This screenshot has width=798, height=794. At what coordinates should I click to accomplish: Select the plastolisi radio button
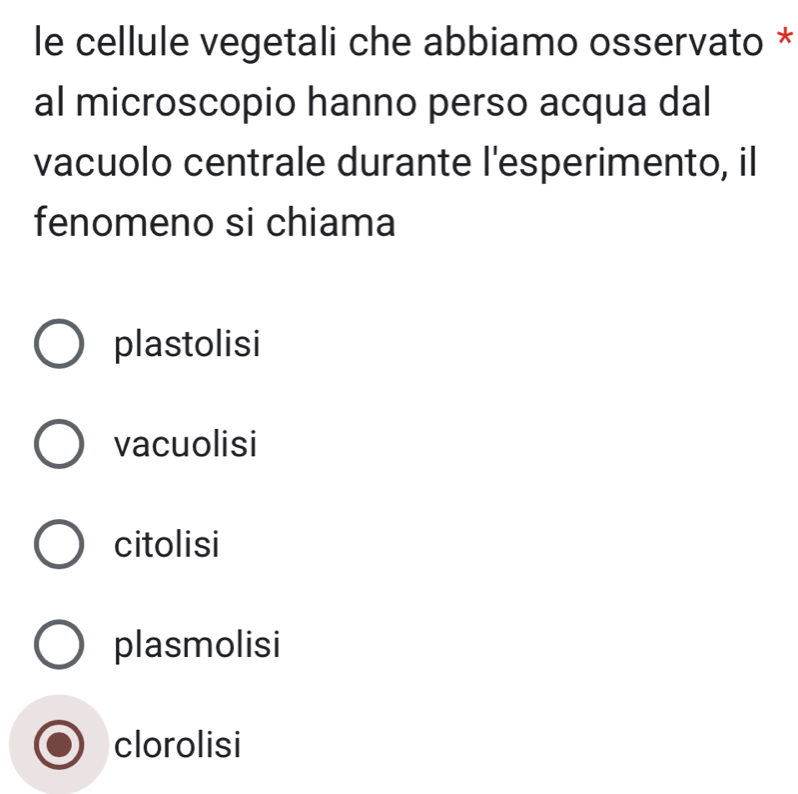click(x=59, y=345)
